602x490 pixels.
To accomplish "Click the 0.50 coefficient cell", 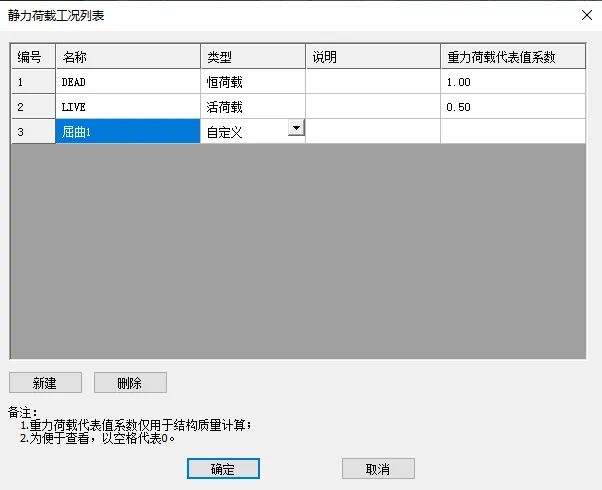I will click(x=512, y=107).
